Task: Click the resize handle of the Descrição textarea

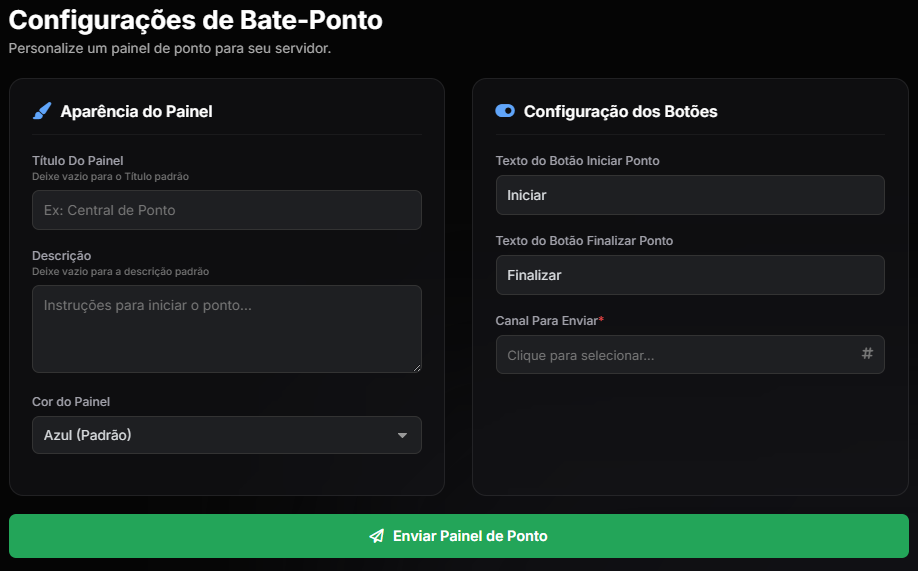Action: pos(416,367)
